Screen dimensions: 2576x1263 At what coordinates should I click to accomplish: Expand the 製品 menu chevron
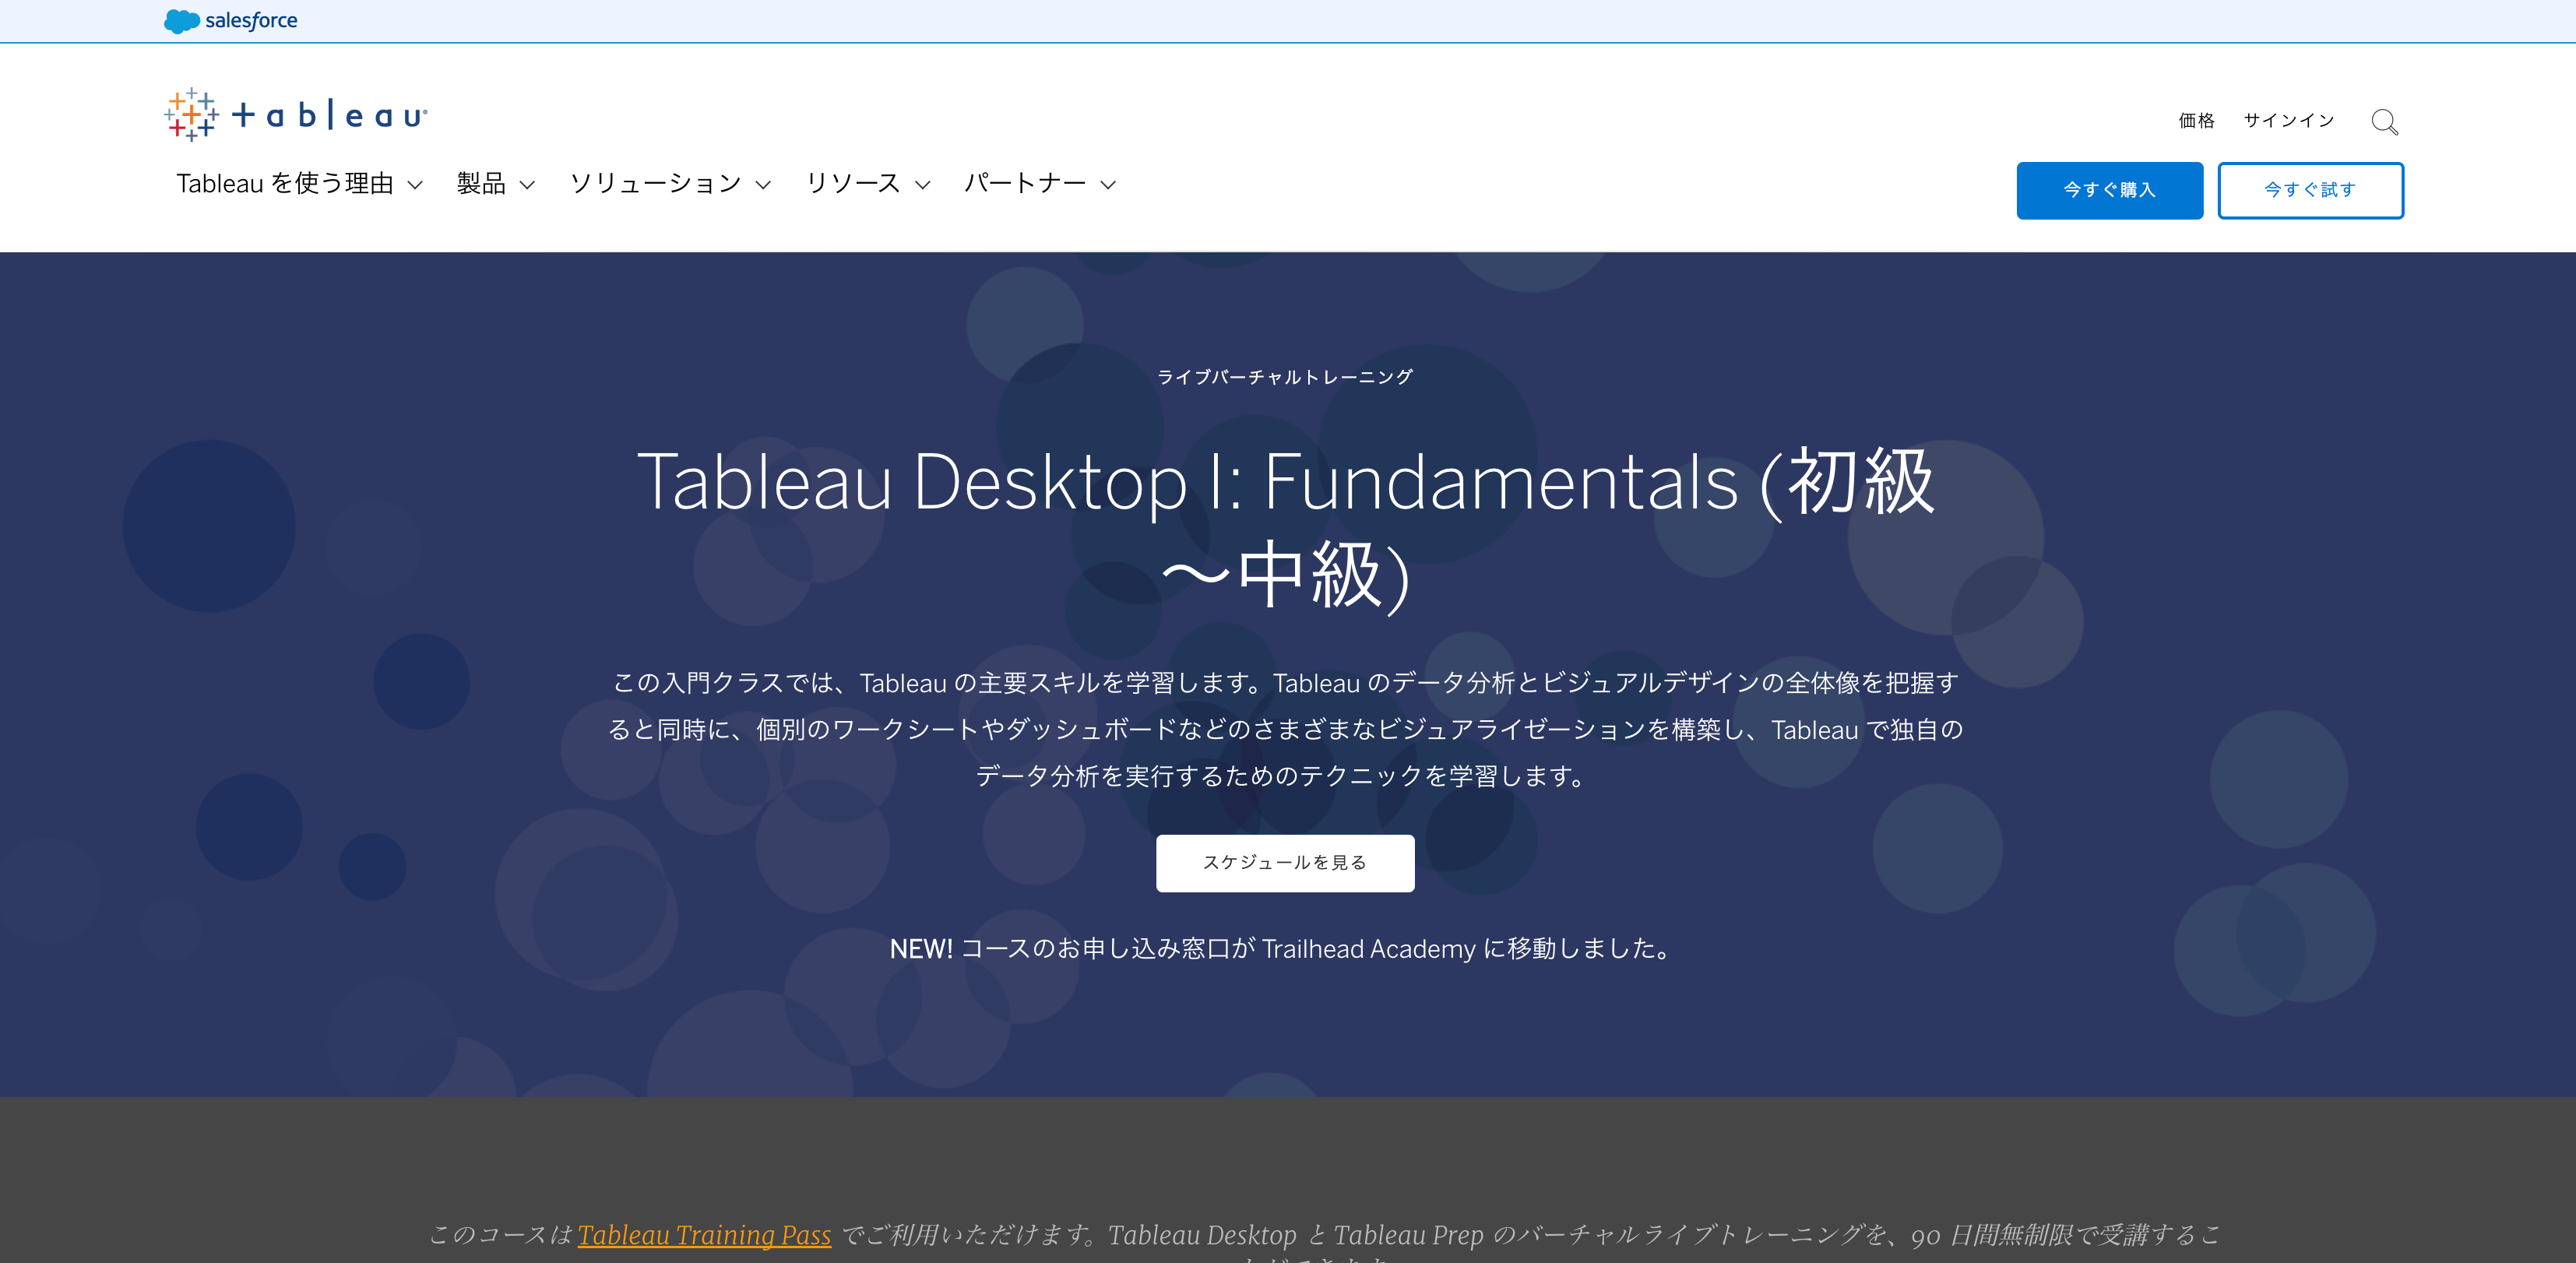pos(527,185)
